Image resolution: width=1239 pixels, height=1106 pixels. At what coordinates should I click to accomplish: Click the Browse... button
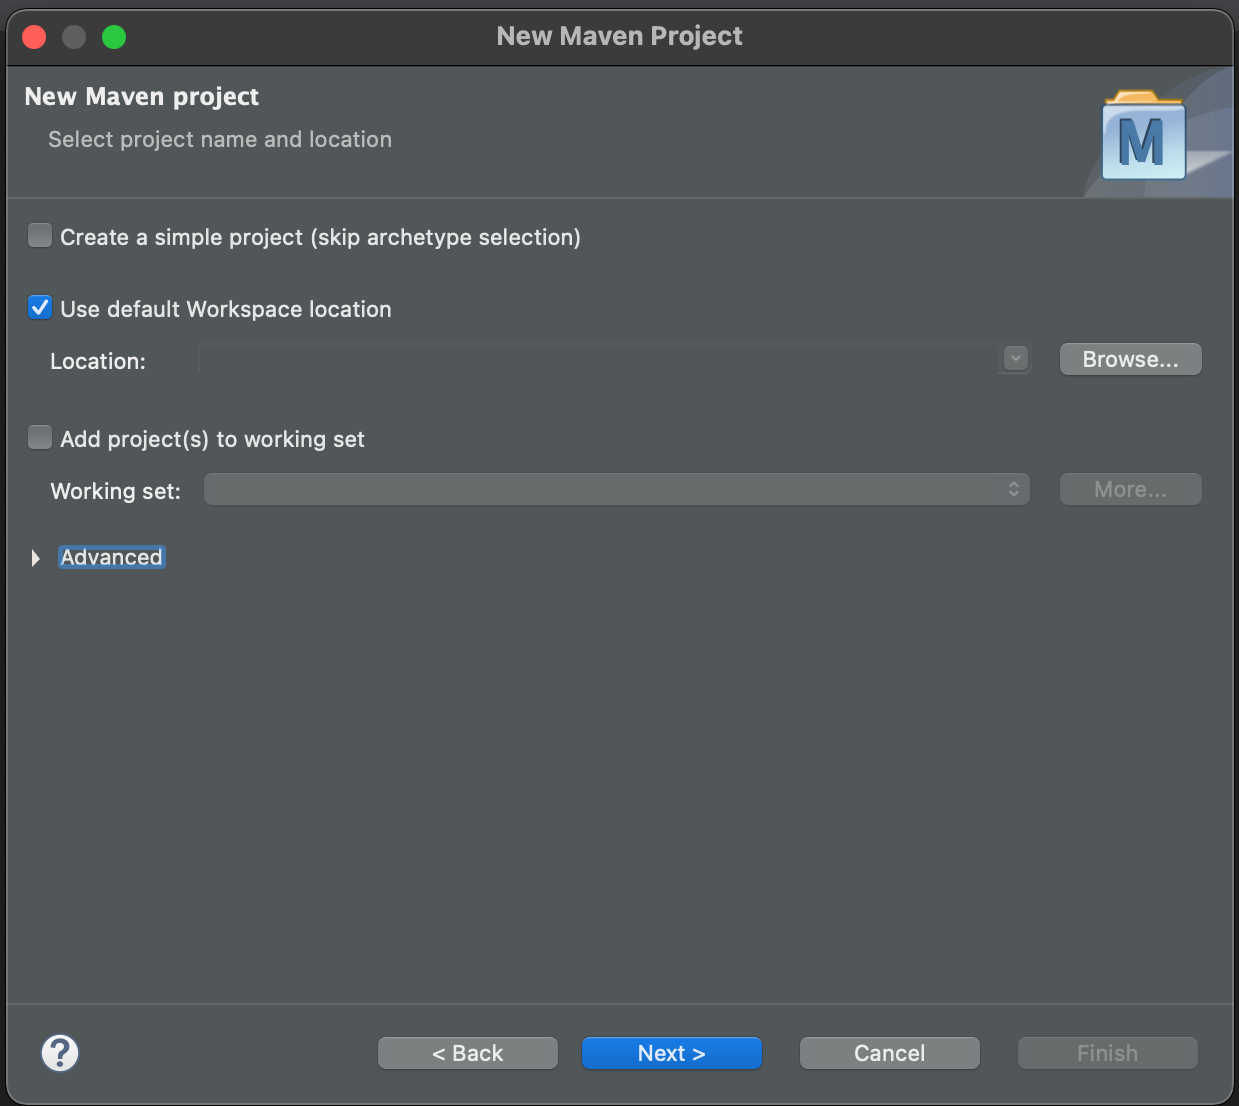(x=1130, y=359)
